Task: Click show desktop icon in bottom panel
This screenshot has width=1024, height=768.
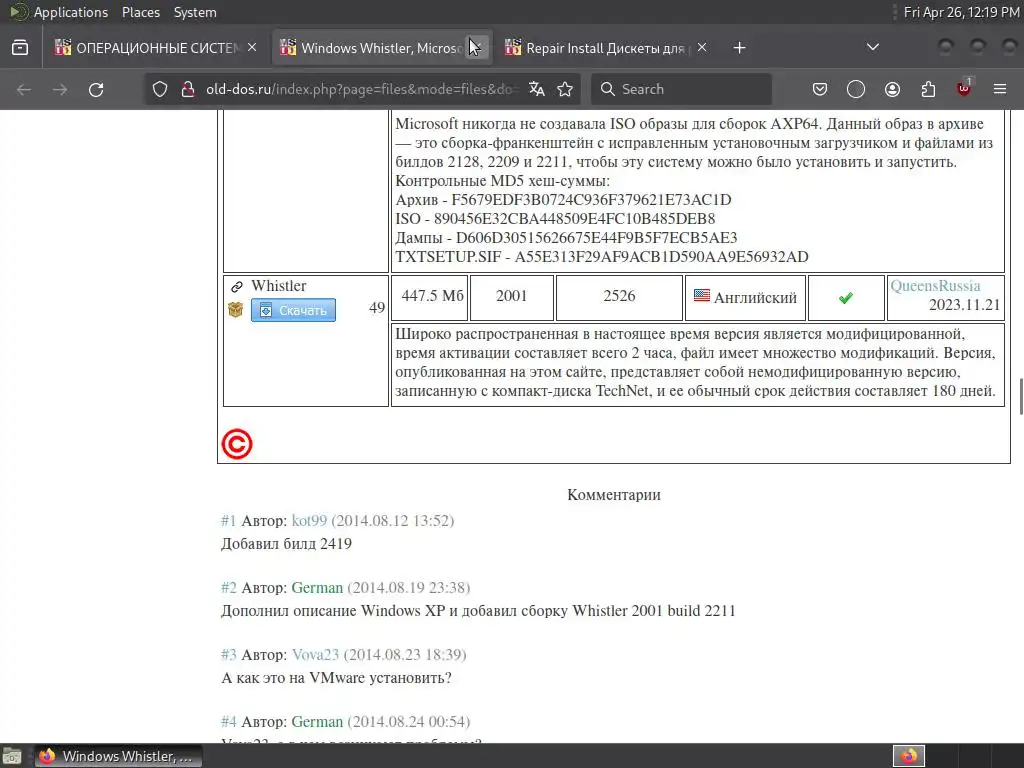Action: click(x=12, y=757)
